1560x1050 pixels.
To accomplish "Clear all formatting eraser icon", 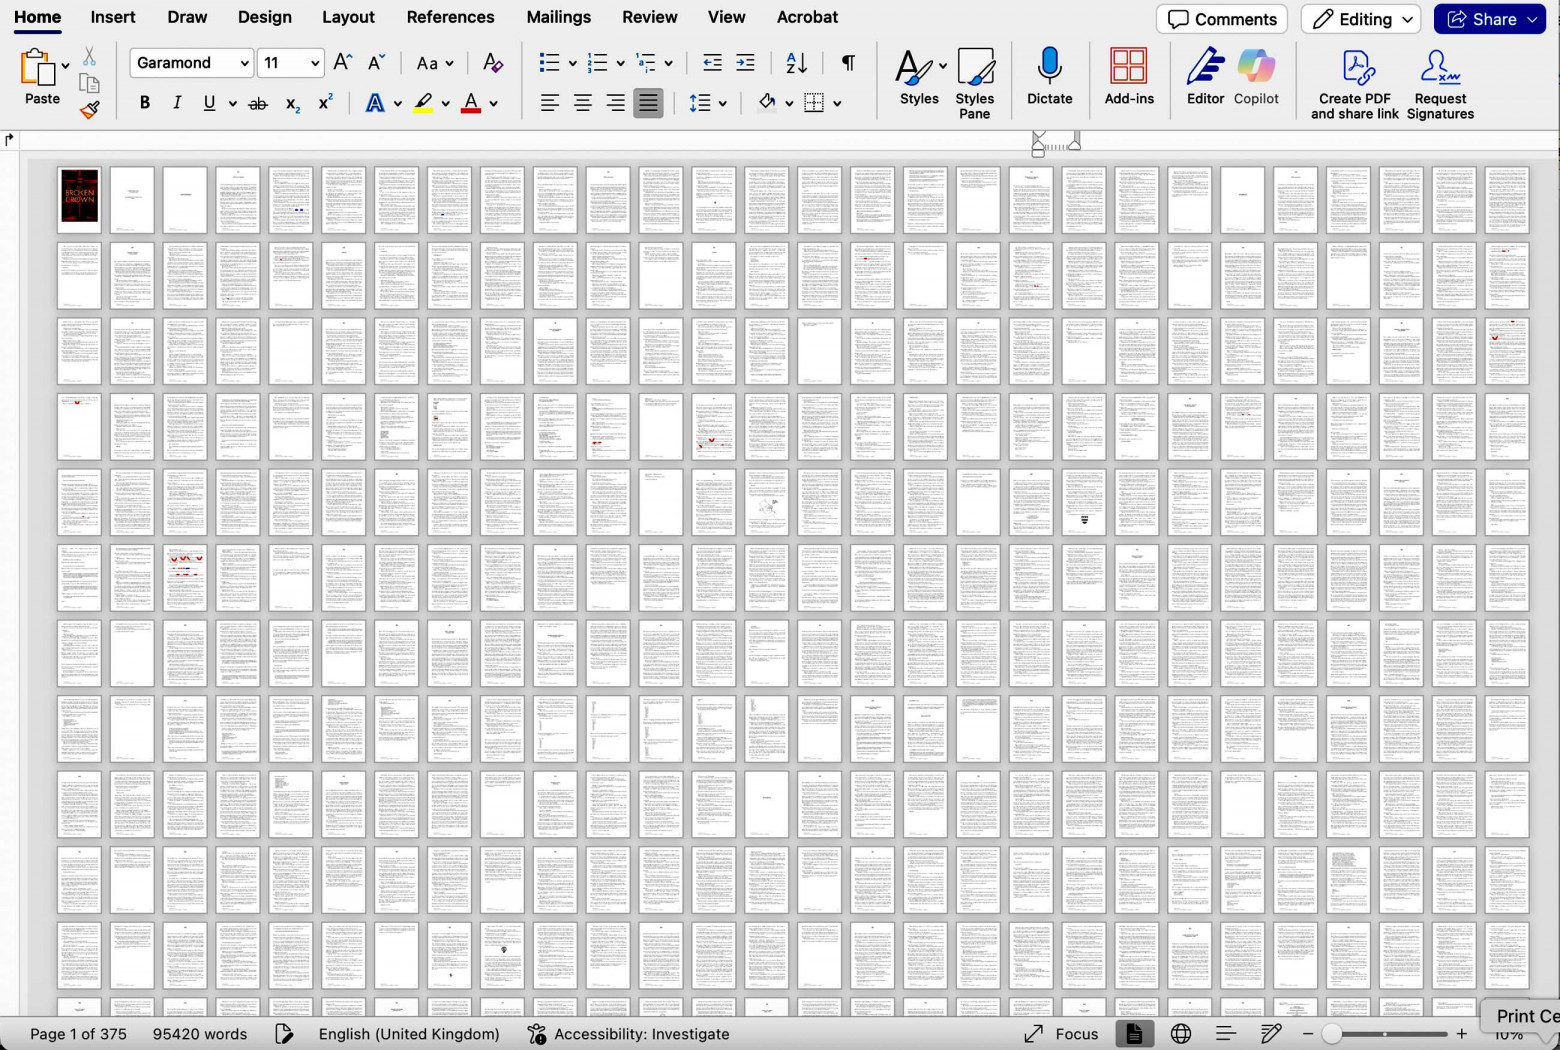I will coord(492,62).
